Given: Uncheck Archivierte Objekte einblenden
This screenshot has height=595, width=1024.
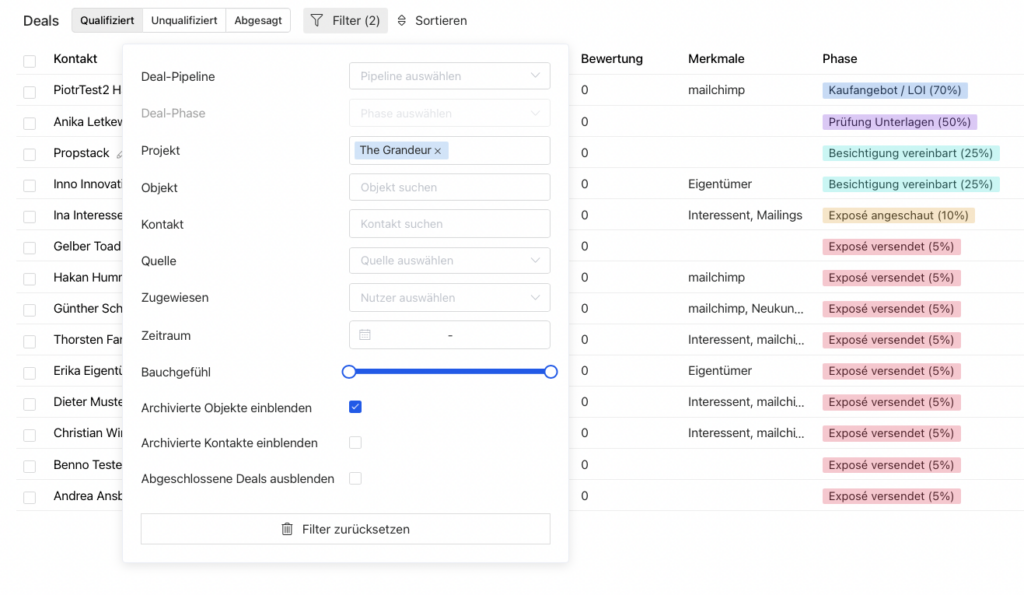Looking at the screenshot, I should pos(355,408).
